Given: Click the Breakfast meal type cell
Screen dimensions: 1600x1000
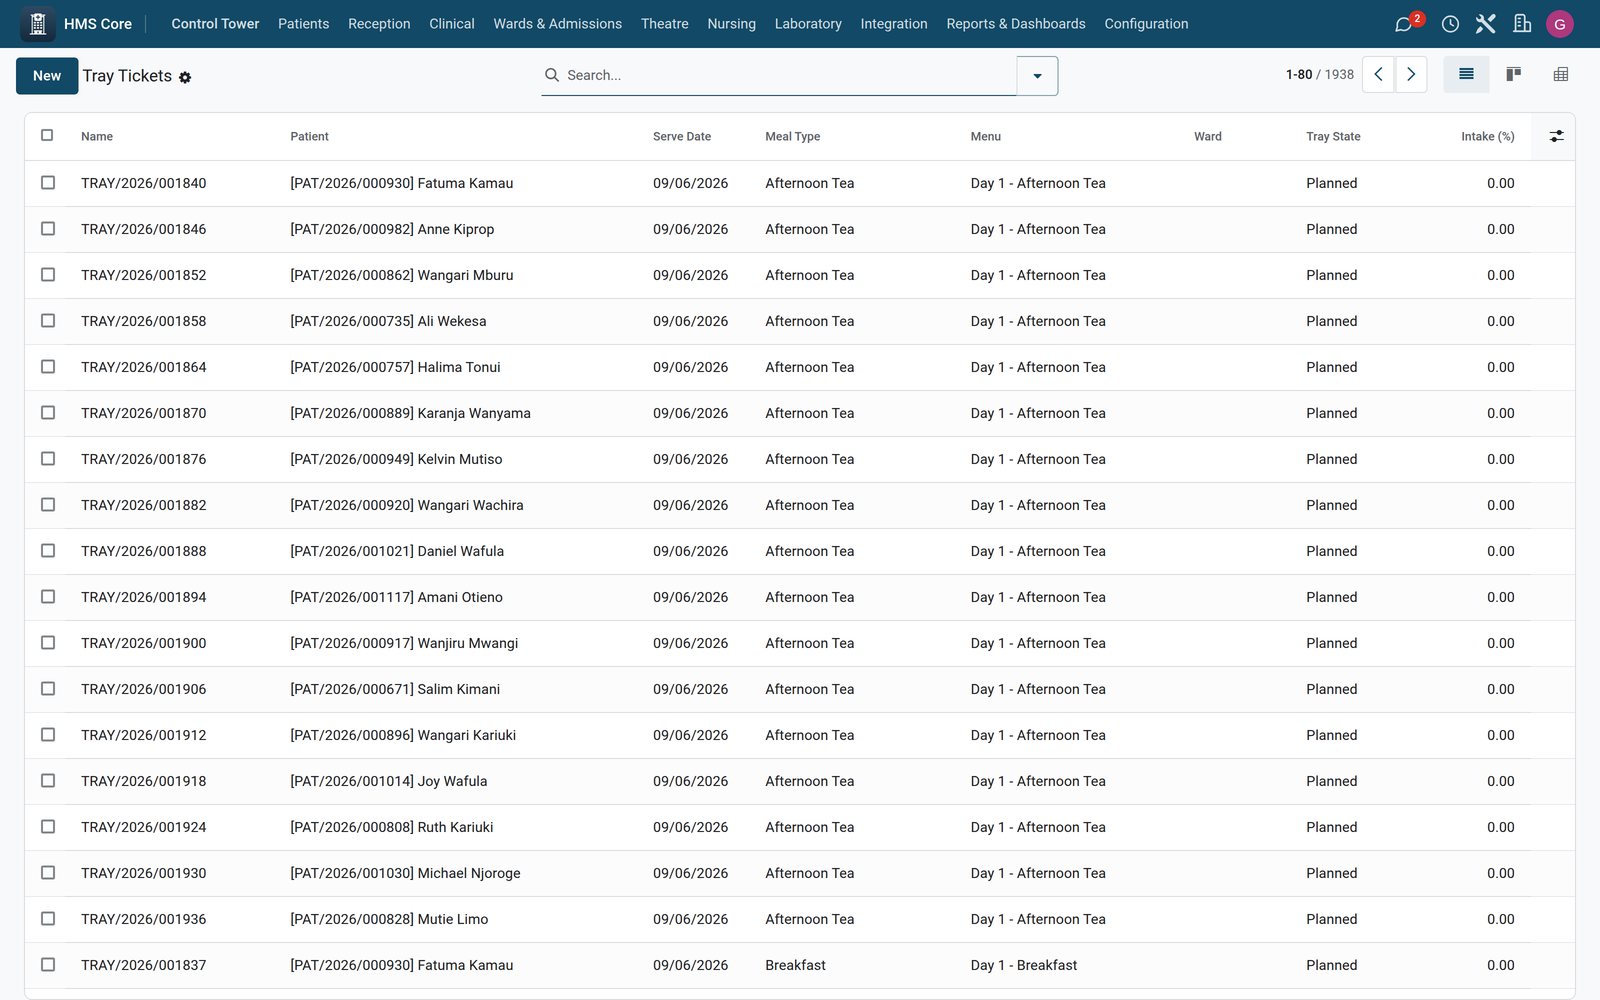Looking at the screenshot, I should (795, 965).
